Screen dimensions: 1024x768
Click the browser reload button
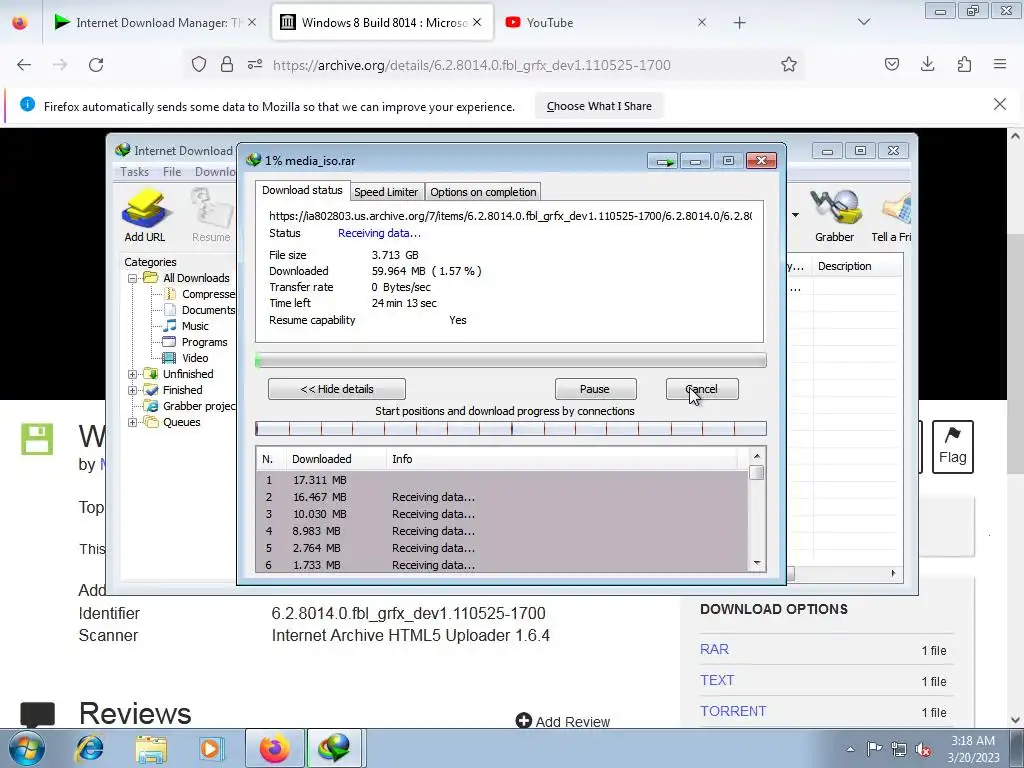pos(96,65)
